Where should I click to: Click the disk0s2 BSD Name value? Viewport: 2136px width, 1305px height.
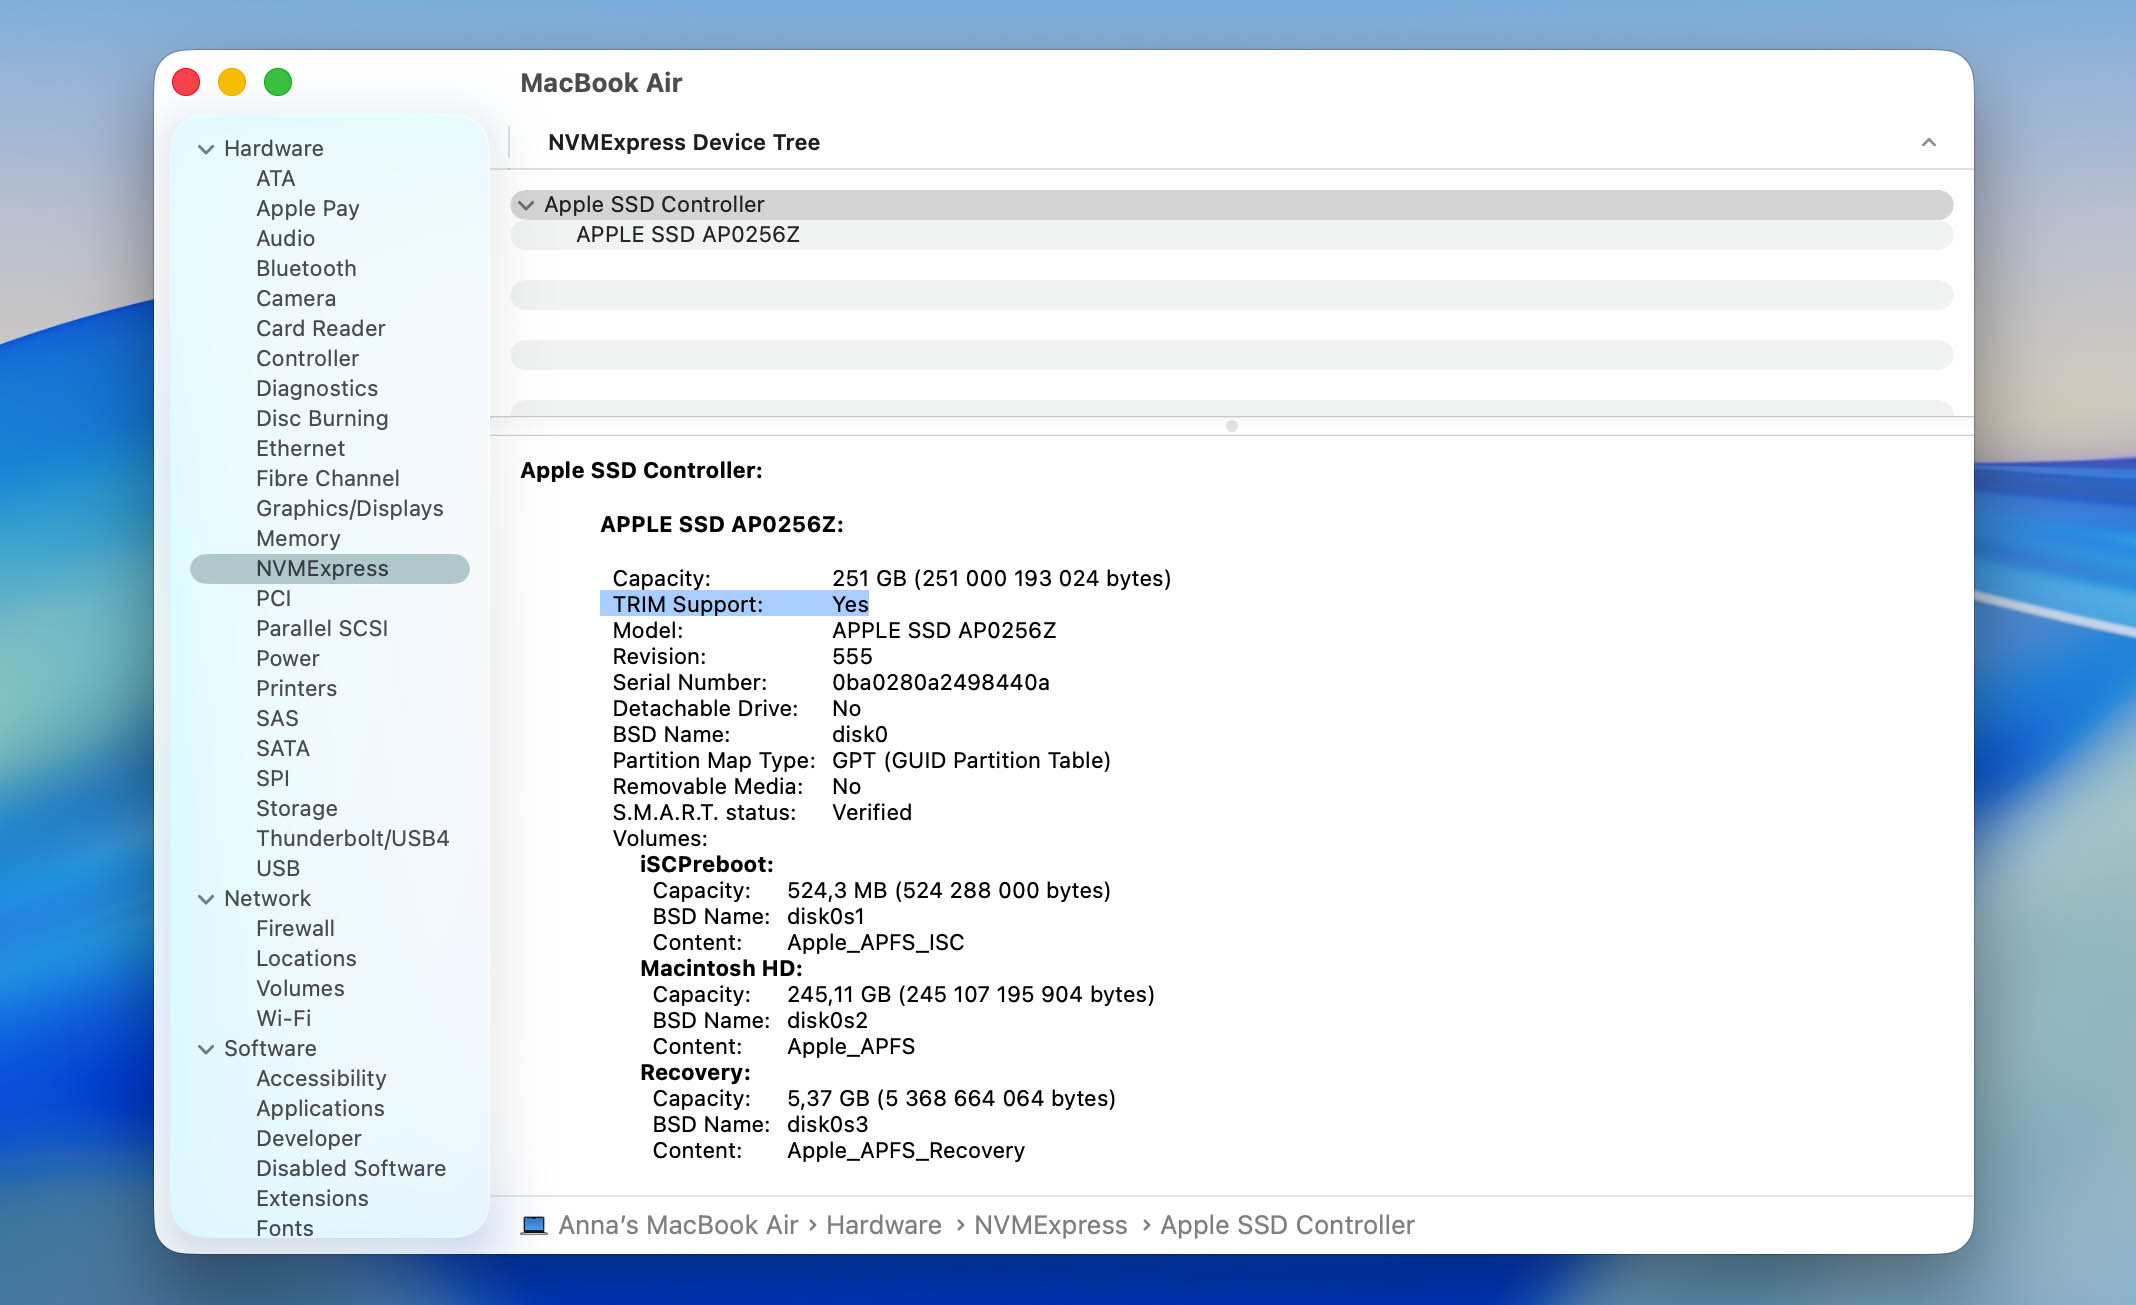point(827,1021)
